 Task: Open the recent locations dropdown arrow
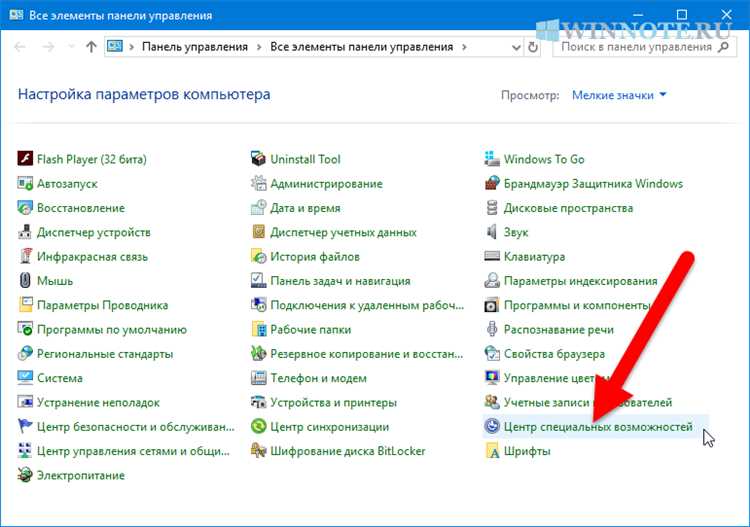pos(71,47)
